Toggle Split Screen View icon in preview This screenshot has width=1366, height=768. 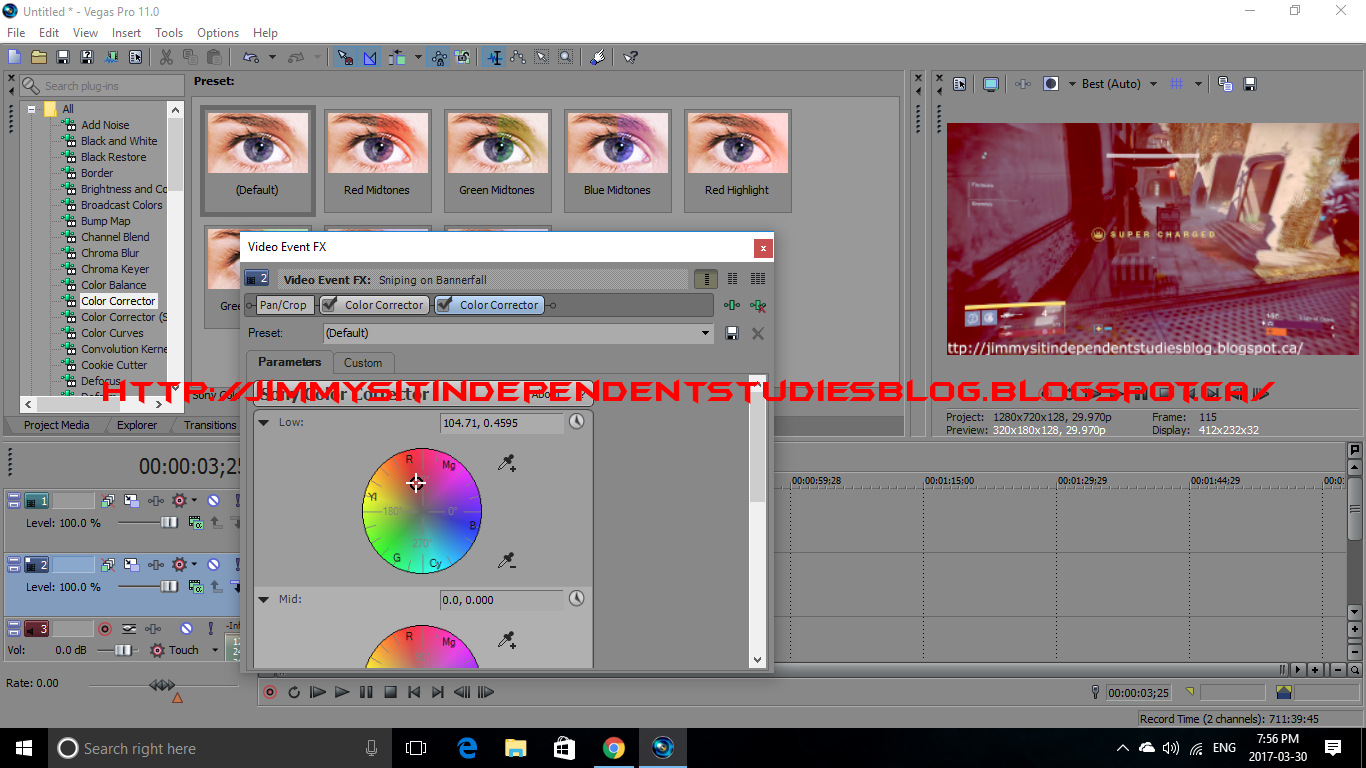[1051, 84]
